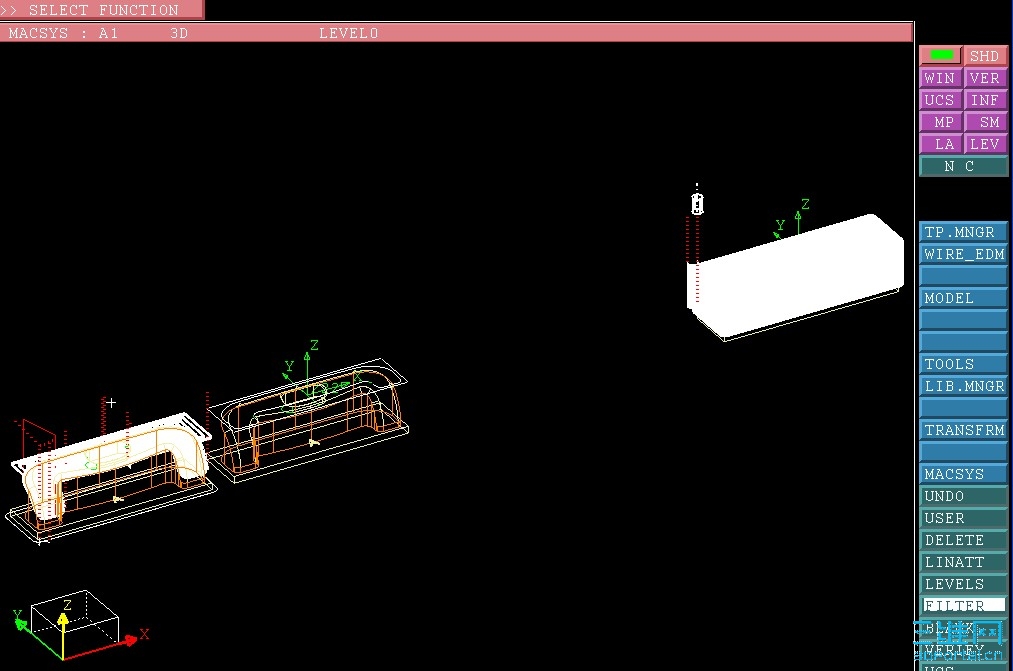Click the INF information button
Screen dimensions: 1013x671
[x=985, y=100]
